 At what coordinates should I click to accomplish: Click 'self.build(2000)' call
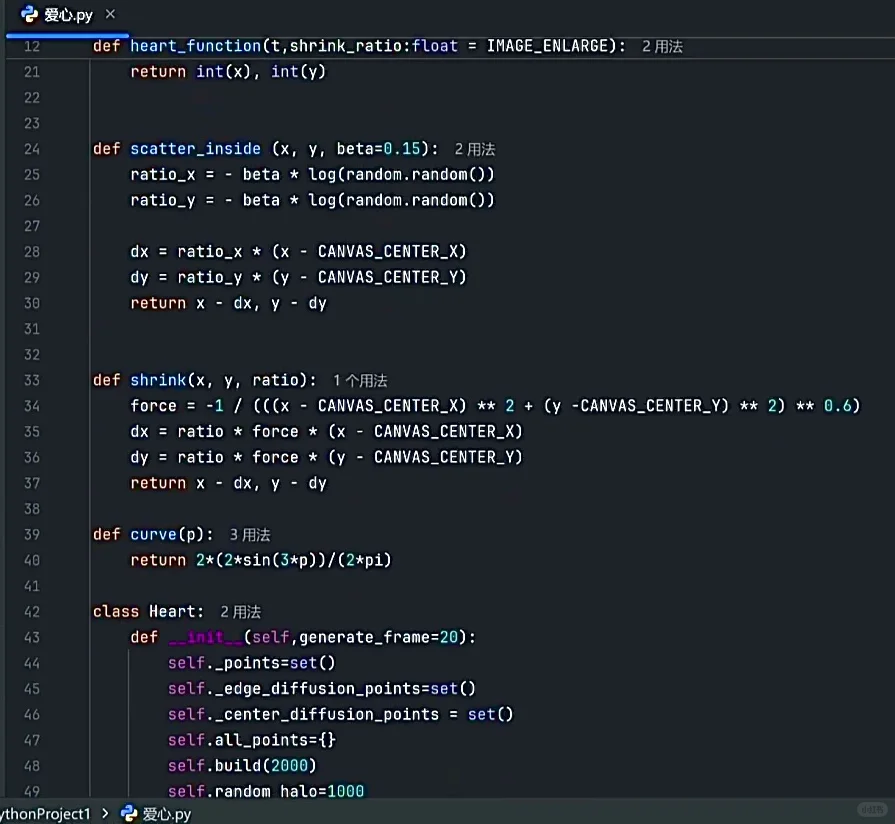[242, 766]
